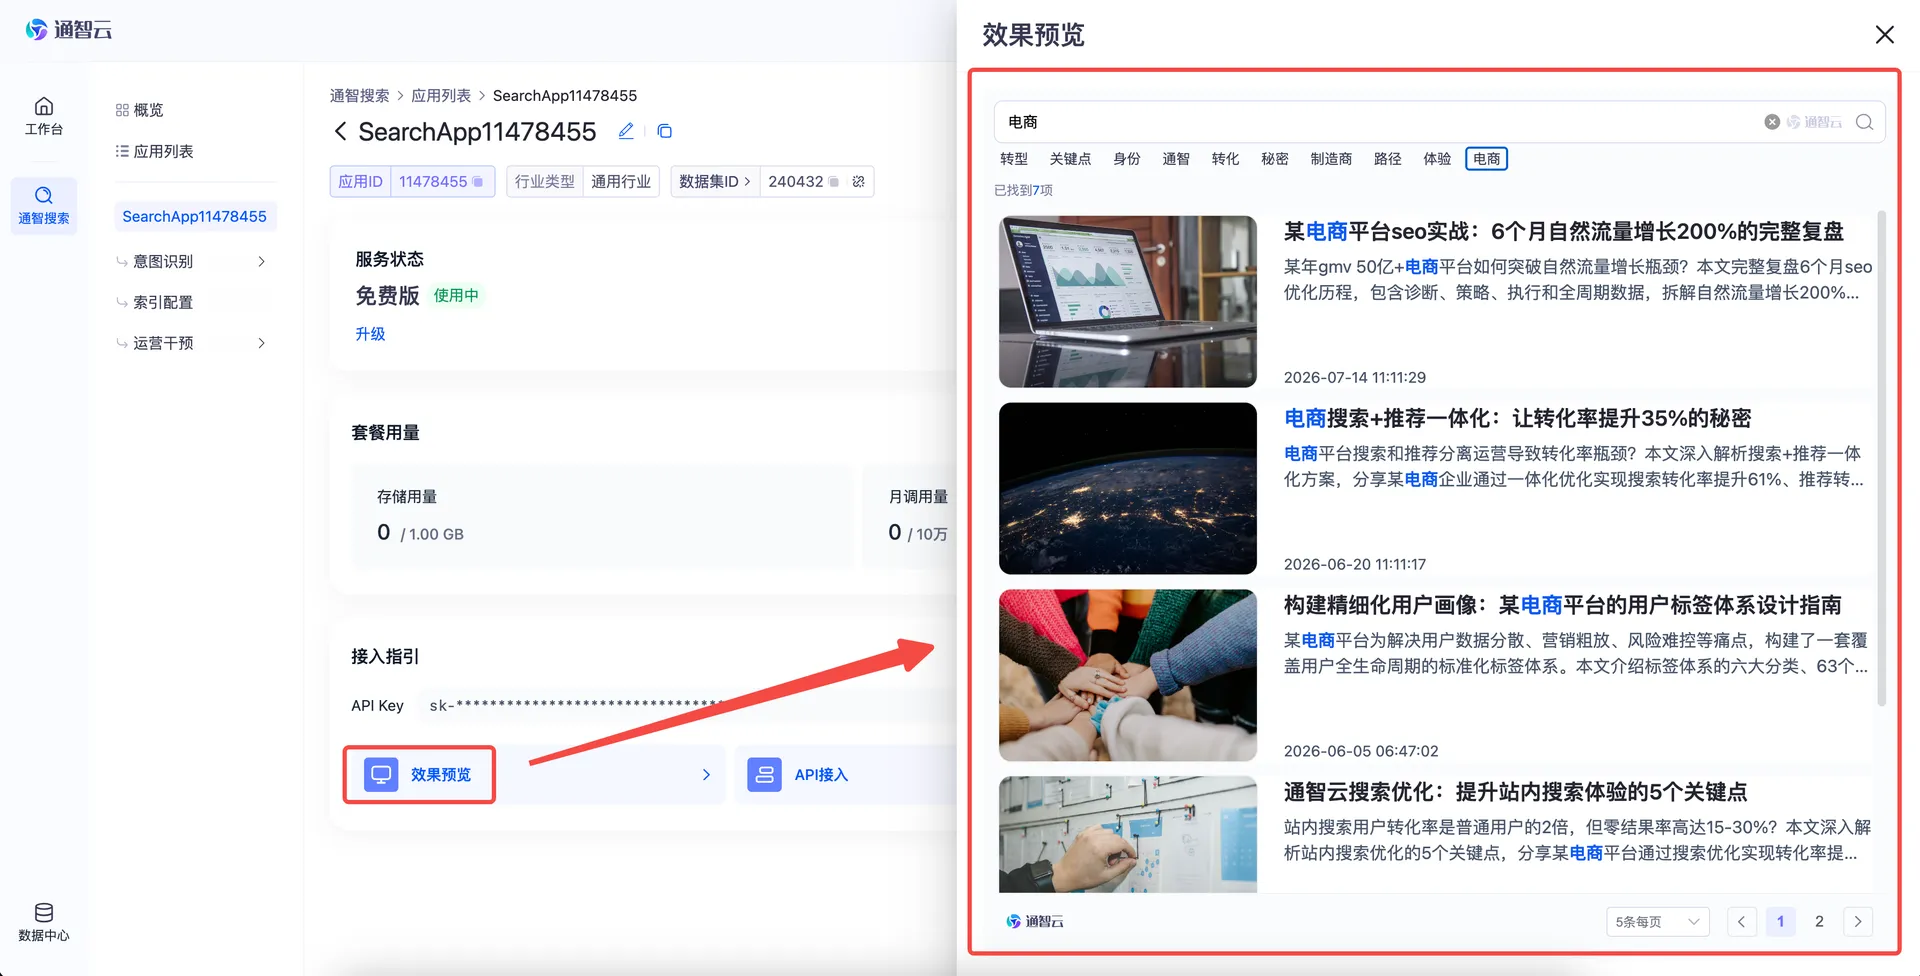
Task: Click the 效果预览 button
Action: tap(419, 774)
